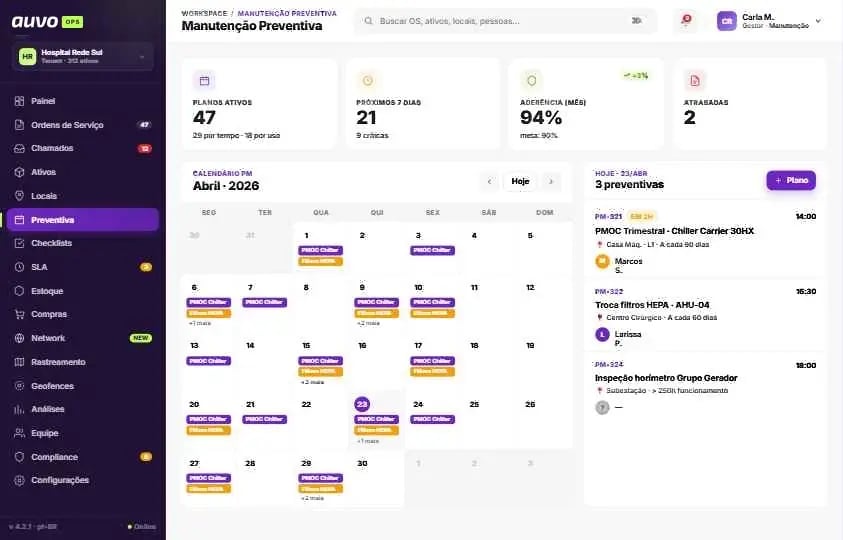Open the Carla M. user menu chevron

[818, 21]
